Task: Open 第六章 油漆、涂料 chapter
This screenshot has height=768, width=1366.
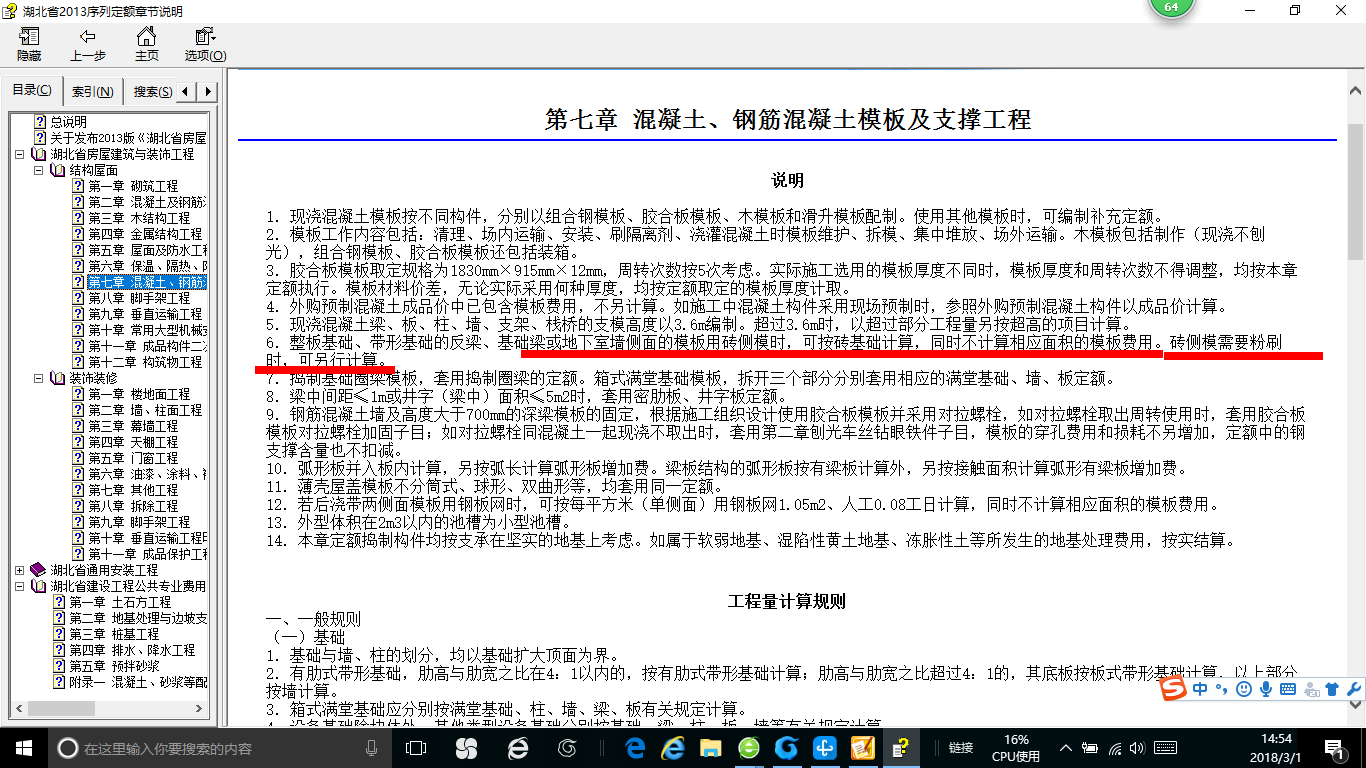Action: coord(147,474)
